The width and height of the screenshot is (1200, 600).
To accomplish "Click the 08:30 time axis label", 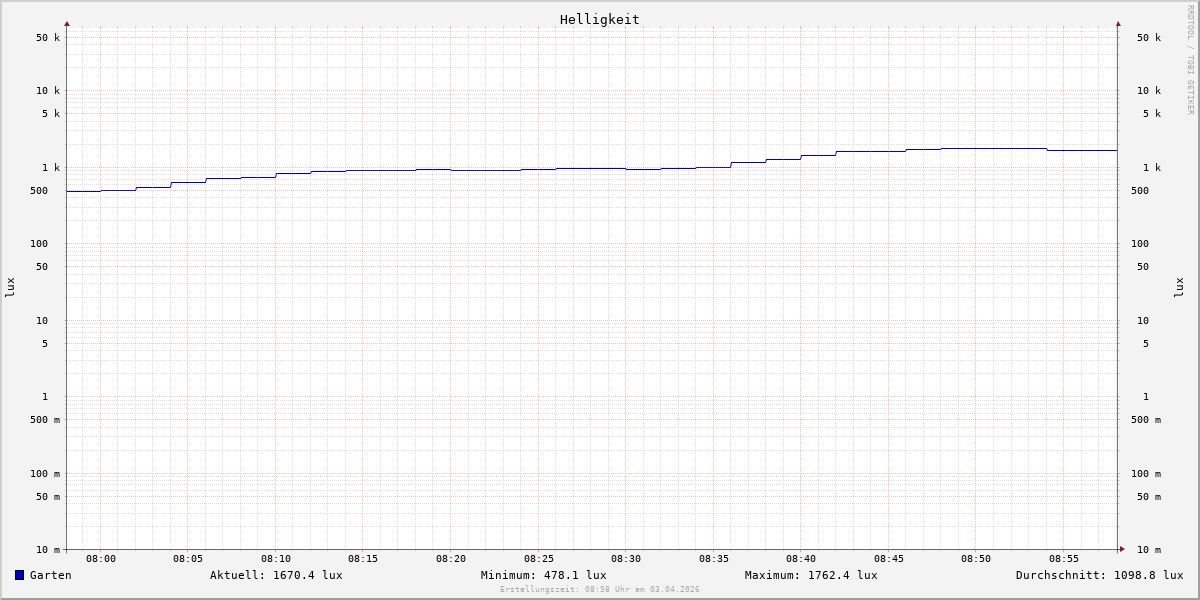I will [x=626, y=559].
